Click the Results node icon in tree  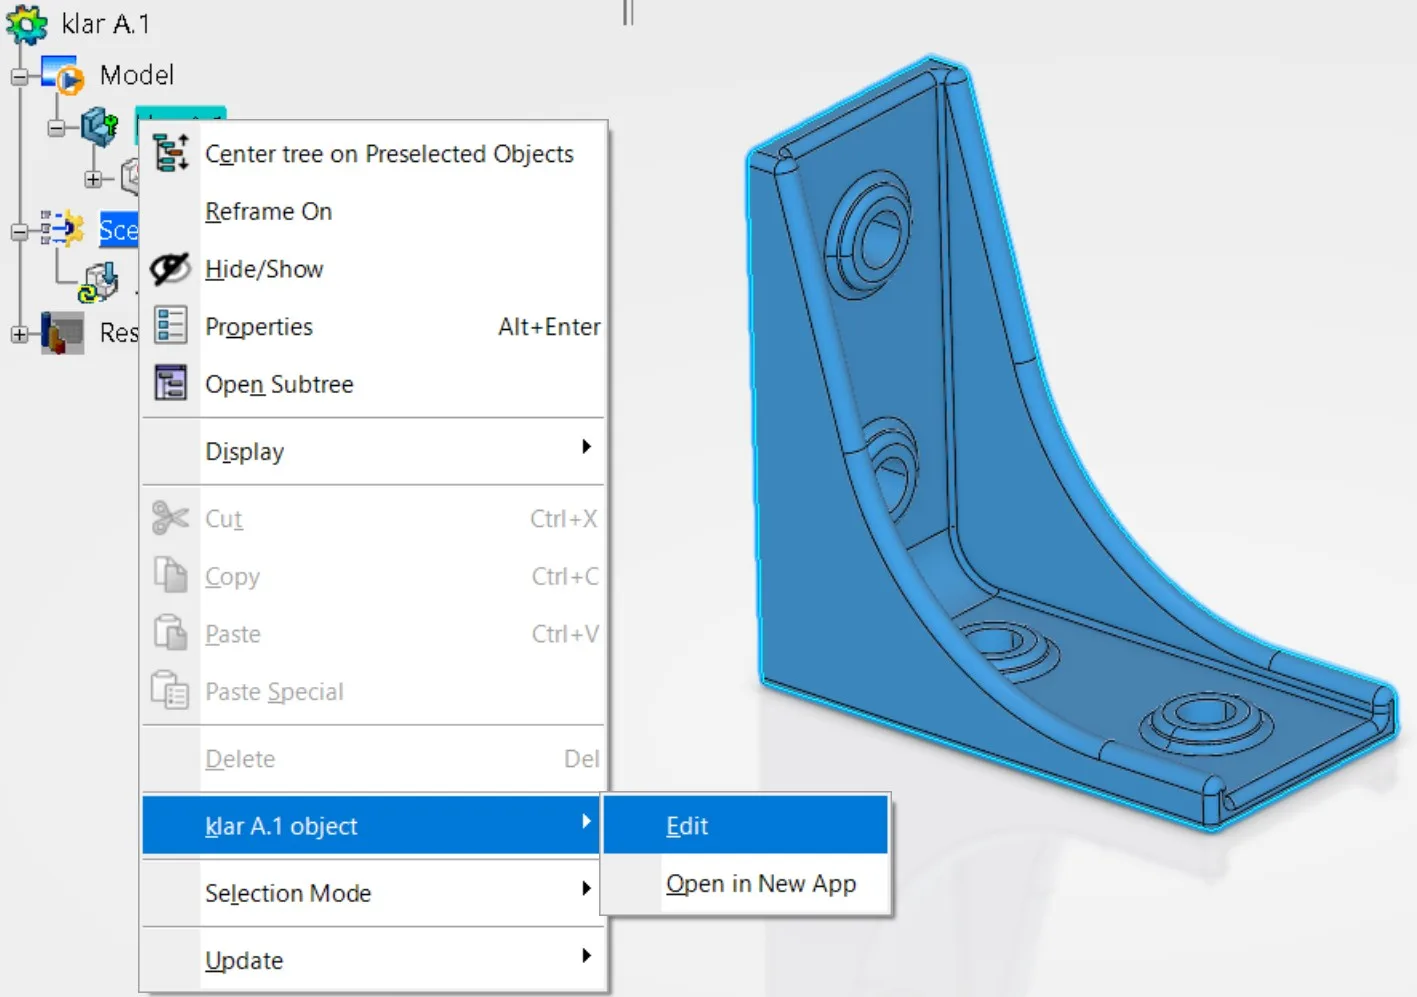point(62,333)
